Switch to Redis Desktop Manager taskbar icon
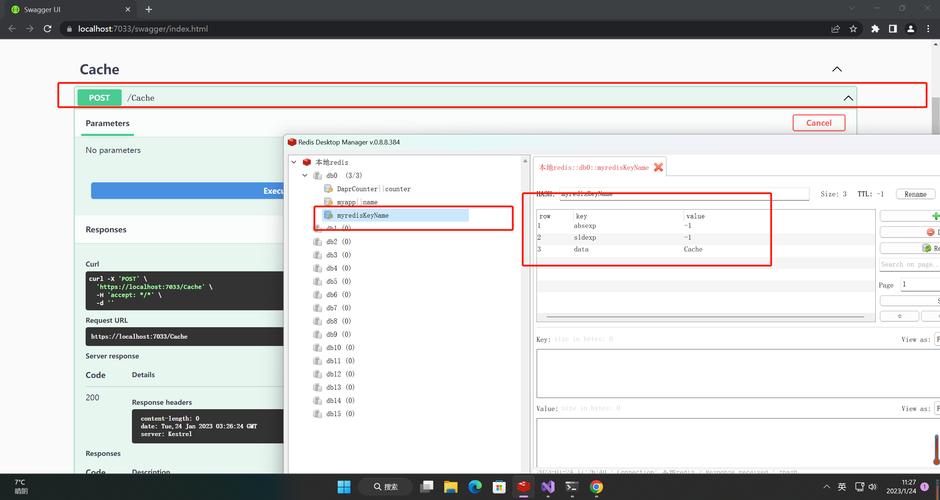This screenshot has height=500, width=940. point(524,487)
